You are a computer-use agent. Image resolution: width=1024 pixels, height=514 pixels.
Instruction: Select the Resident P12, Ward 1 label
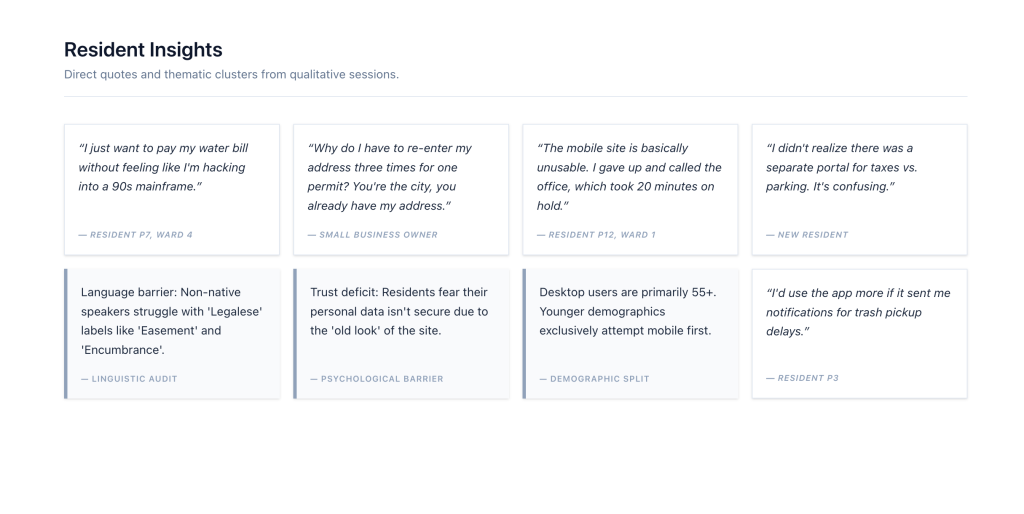point(596,235)
